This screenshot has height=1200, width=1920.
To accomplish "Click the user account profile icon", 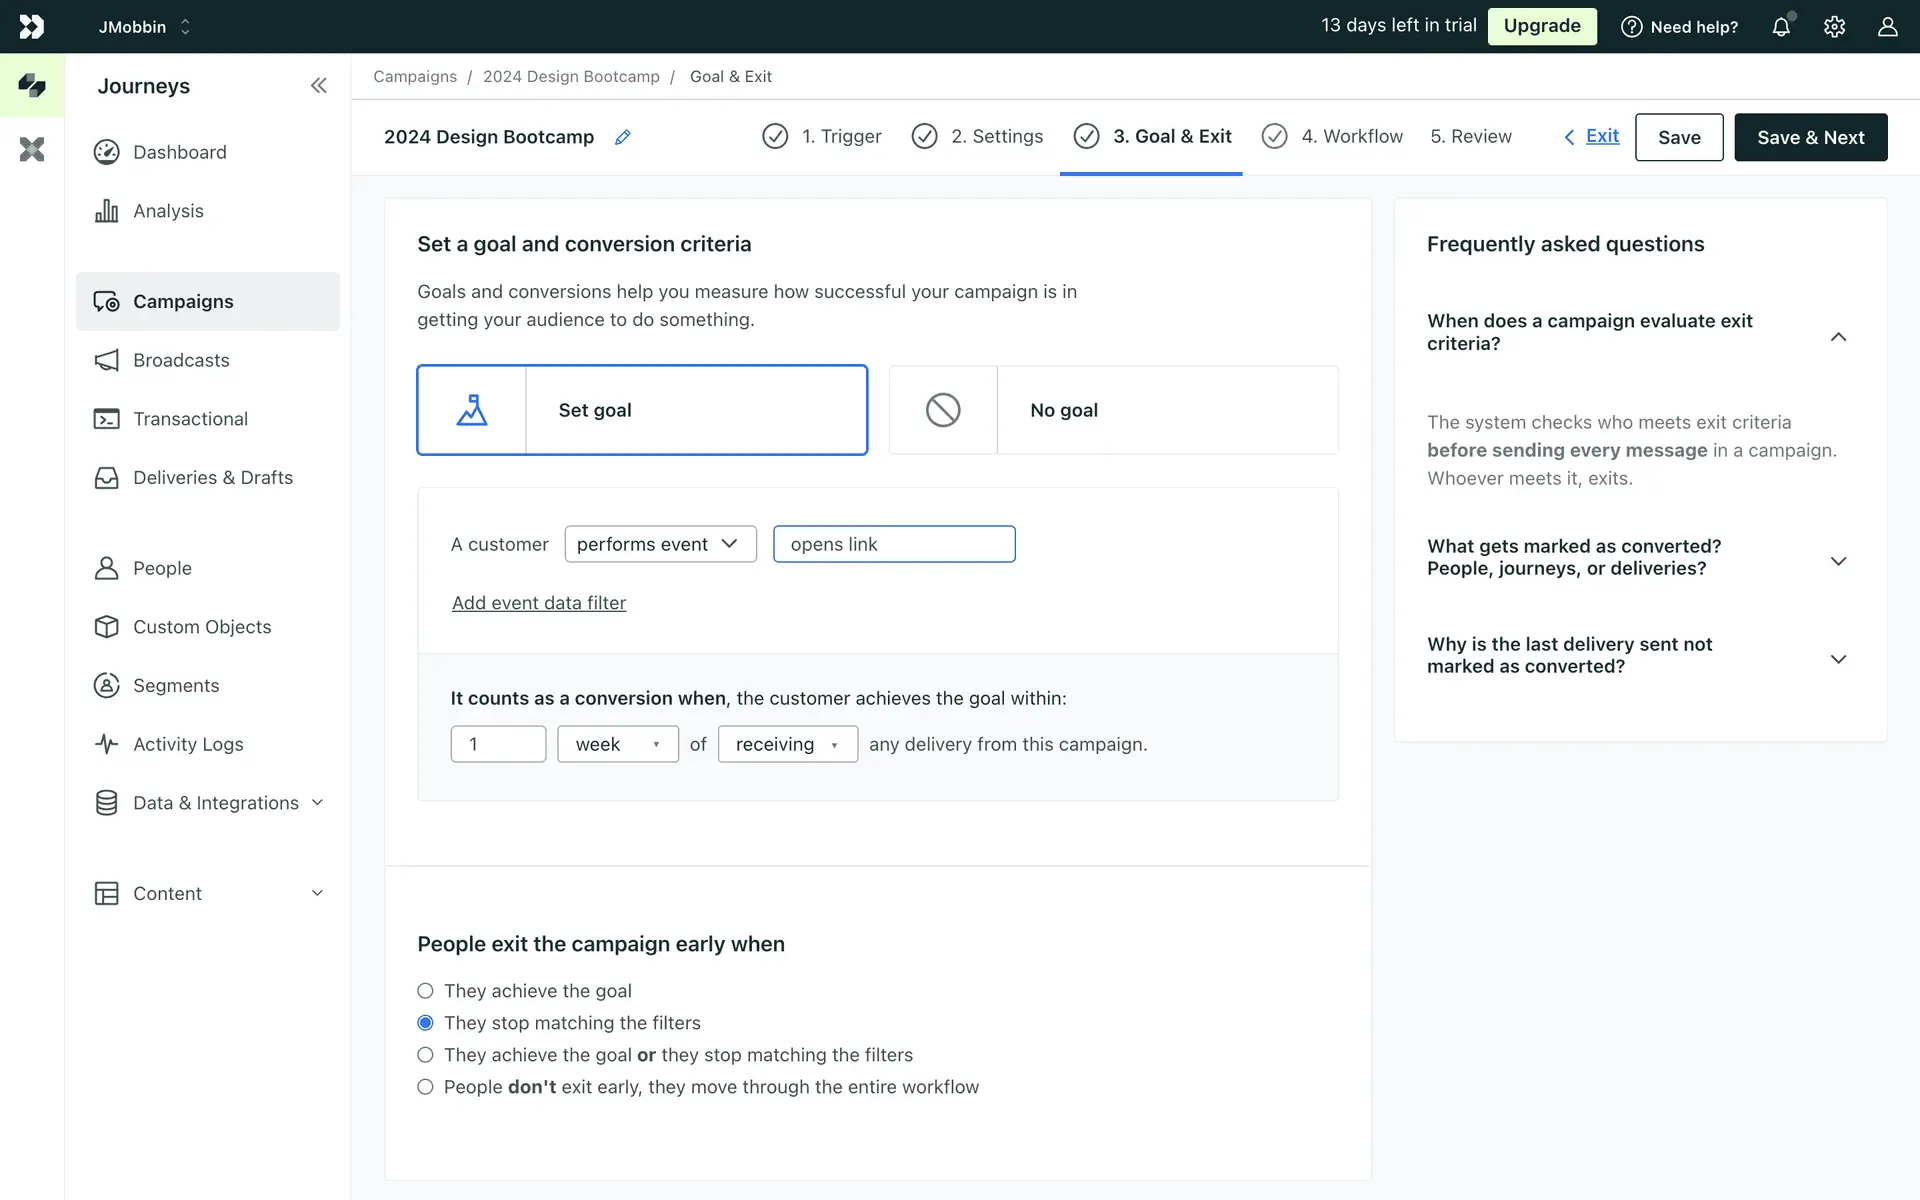I will click(x=1887, y=27).
